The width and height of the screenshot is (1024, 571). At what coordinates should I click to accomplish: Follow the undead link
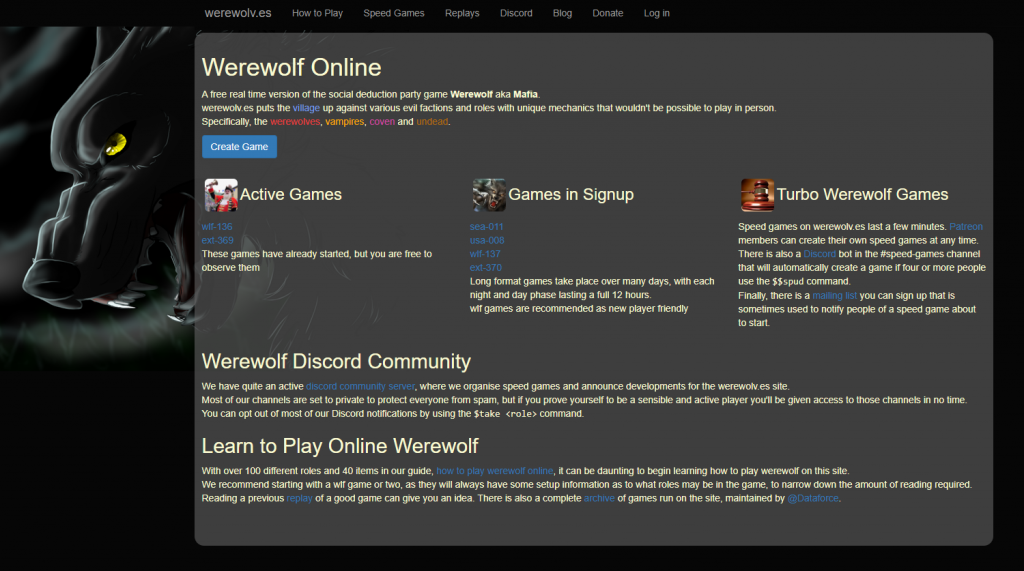click(432, 122)
